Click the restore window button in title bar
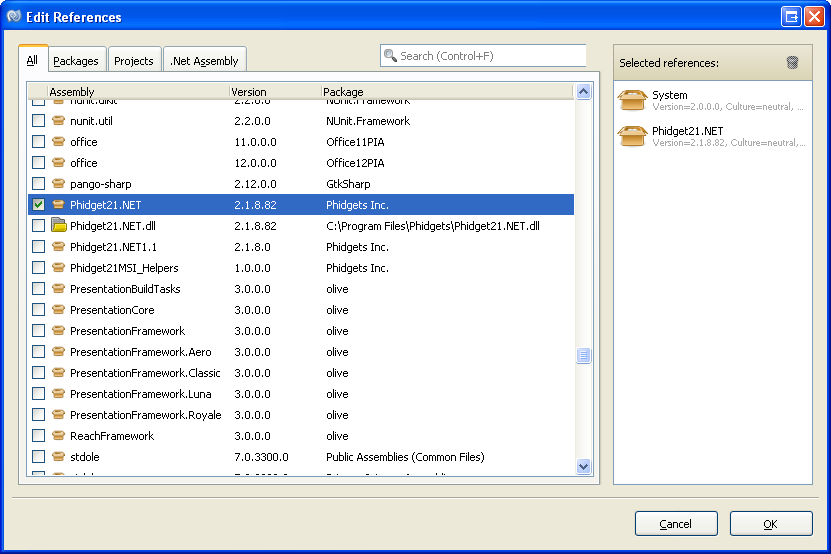The width and height of the screenshot is (831, 554). click(x=791, y=16)
